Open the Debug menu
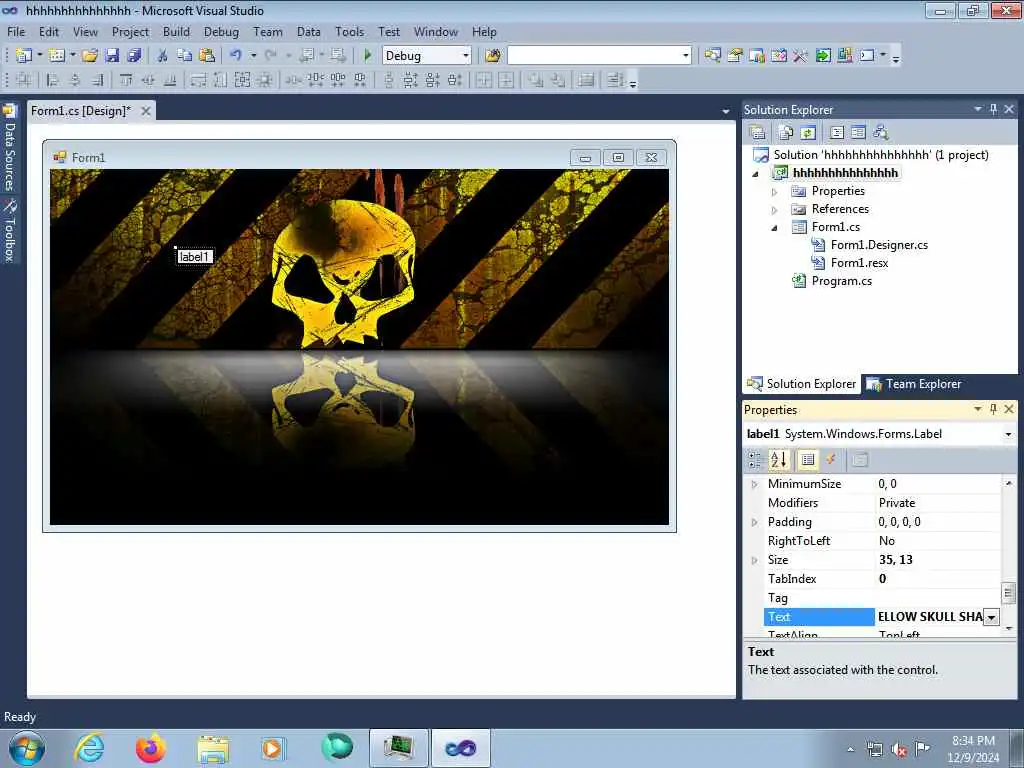The image size is (1024, 768). click(x=221, y=31)
